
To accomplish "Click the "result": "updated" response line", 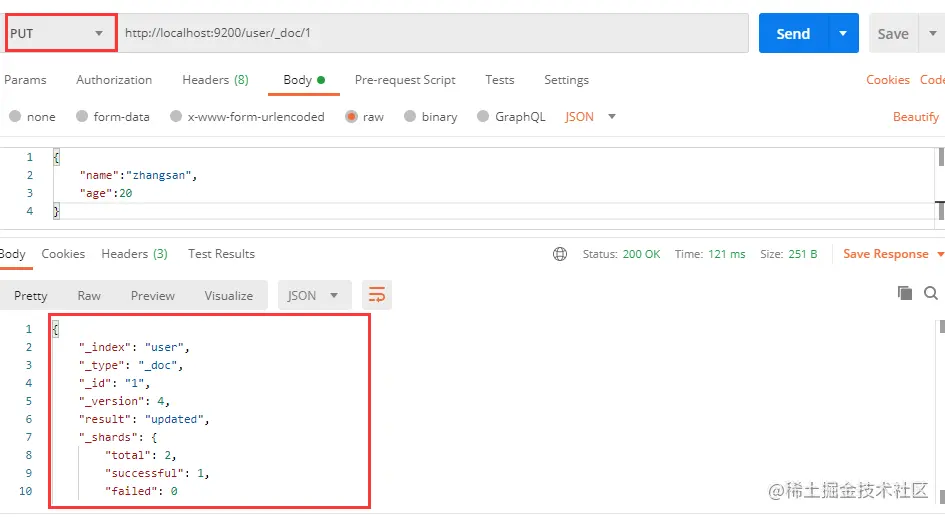I will click(x=143, y=419).
